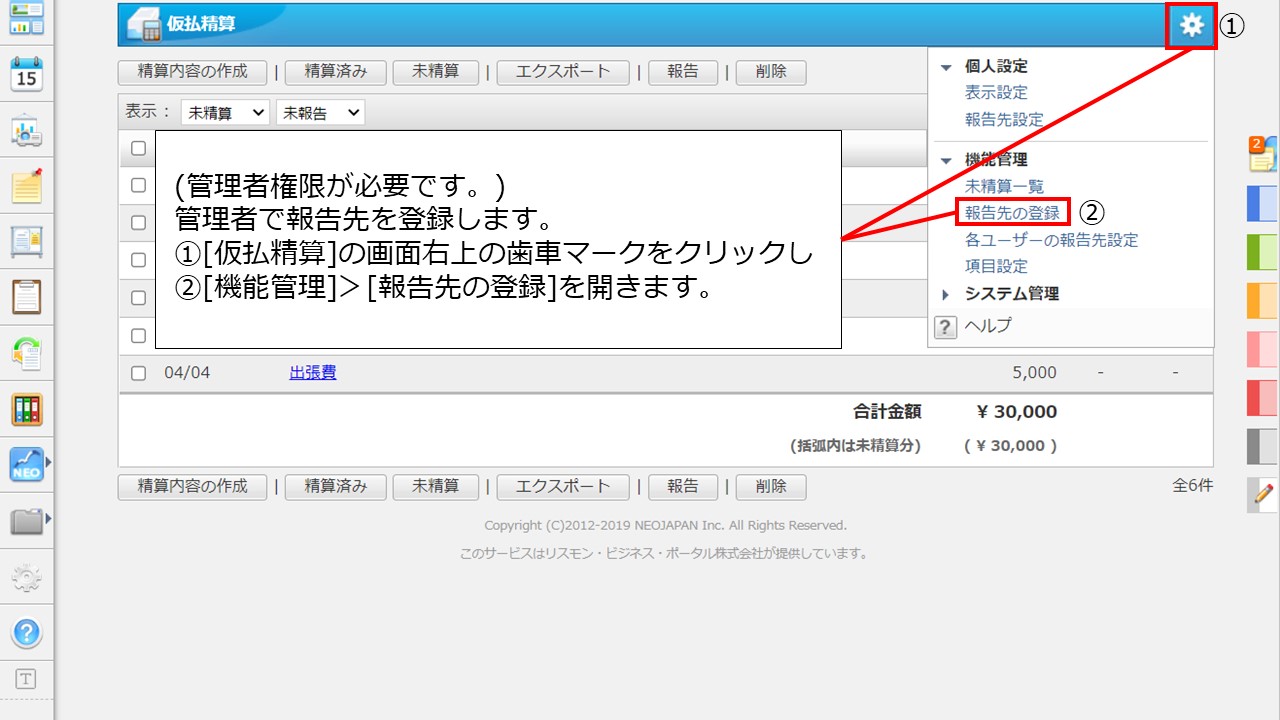Tick the first row checkbox under header

tap(139, 184)
